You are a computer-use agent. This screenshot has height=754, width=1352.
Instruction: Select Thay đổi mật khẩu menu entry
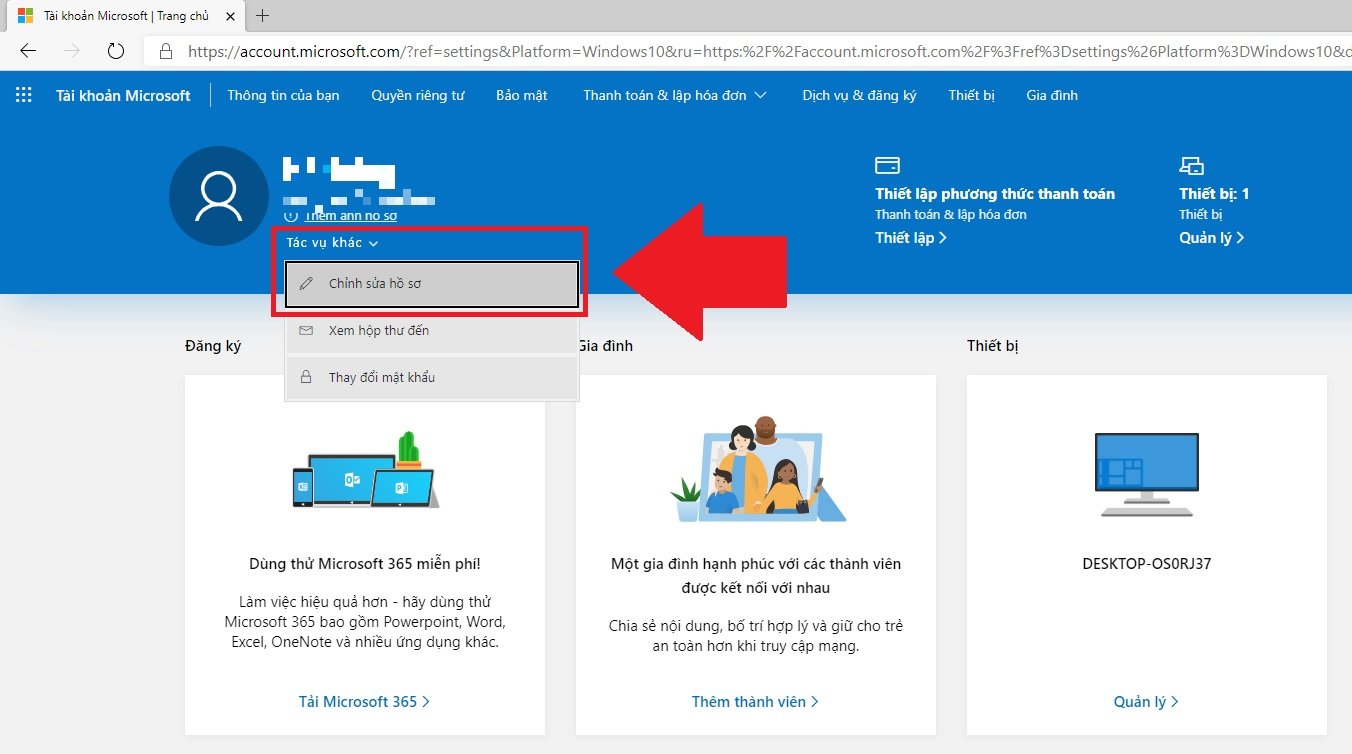pyautogui.click(x=432, y=377)
